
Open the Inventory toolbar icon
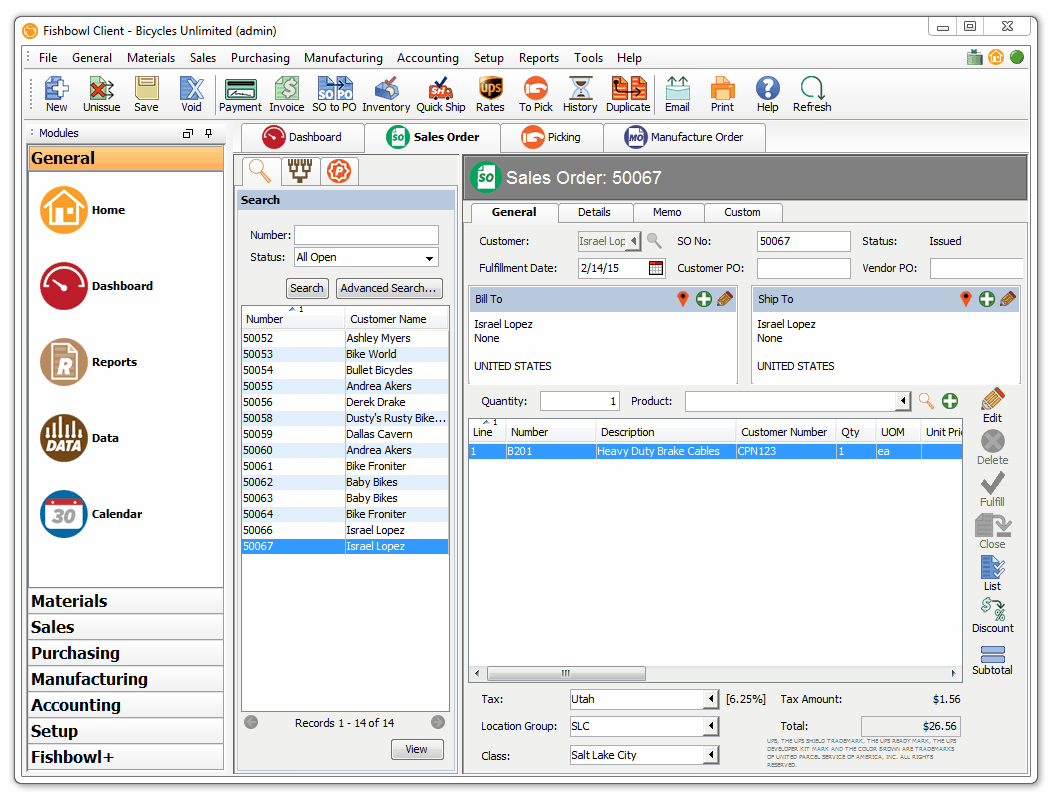tap(386, 94)
